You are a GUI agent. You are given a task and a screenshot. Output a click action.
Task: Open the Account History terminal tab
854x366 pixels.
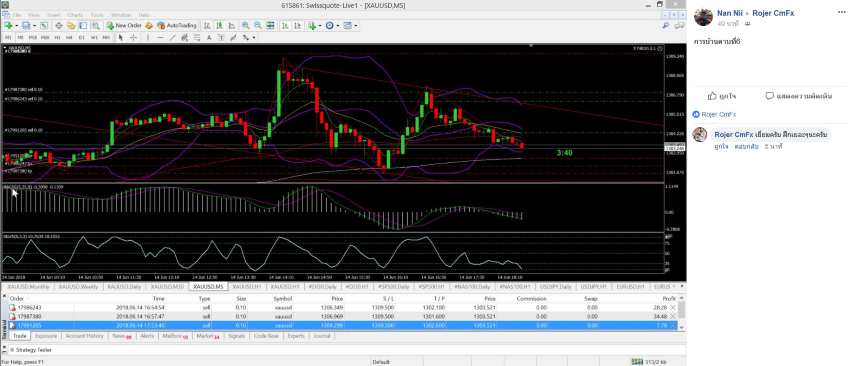(84, 336)
